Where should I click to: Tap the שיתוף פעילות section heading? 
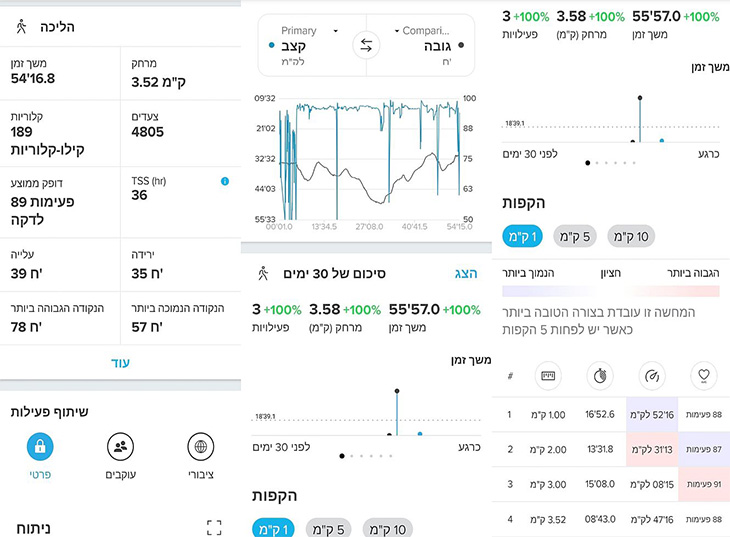click(49, 412)
